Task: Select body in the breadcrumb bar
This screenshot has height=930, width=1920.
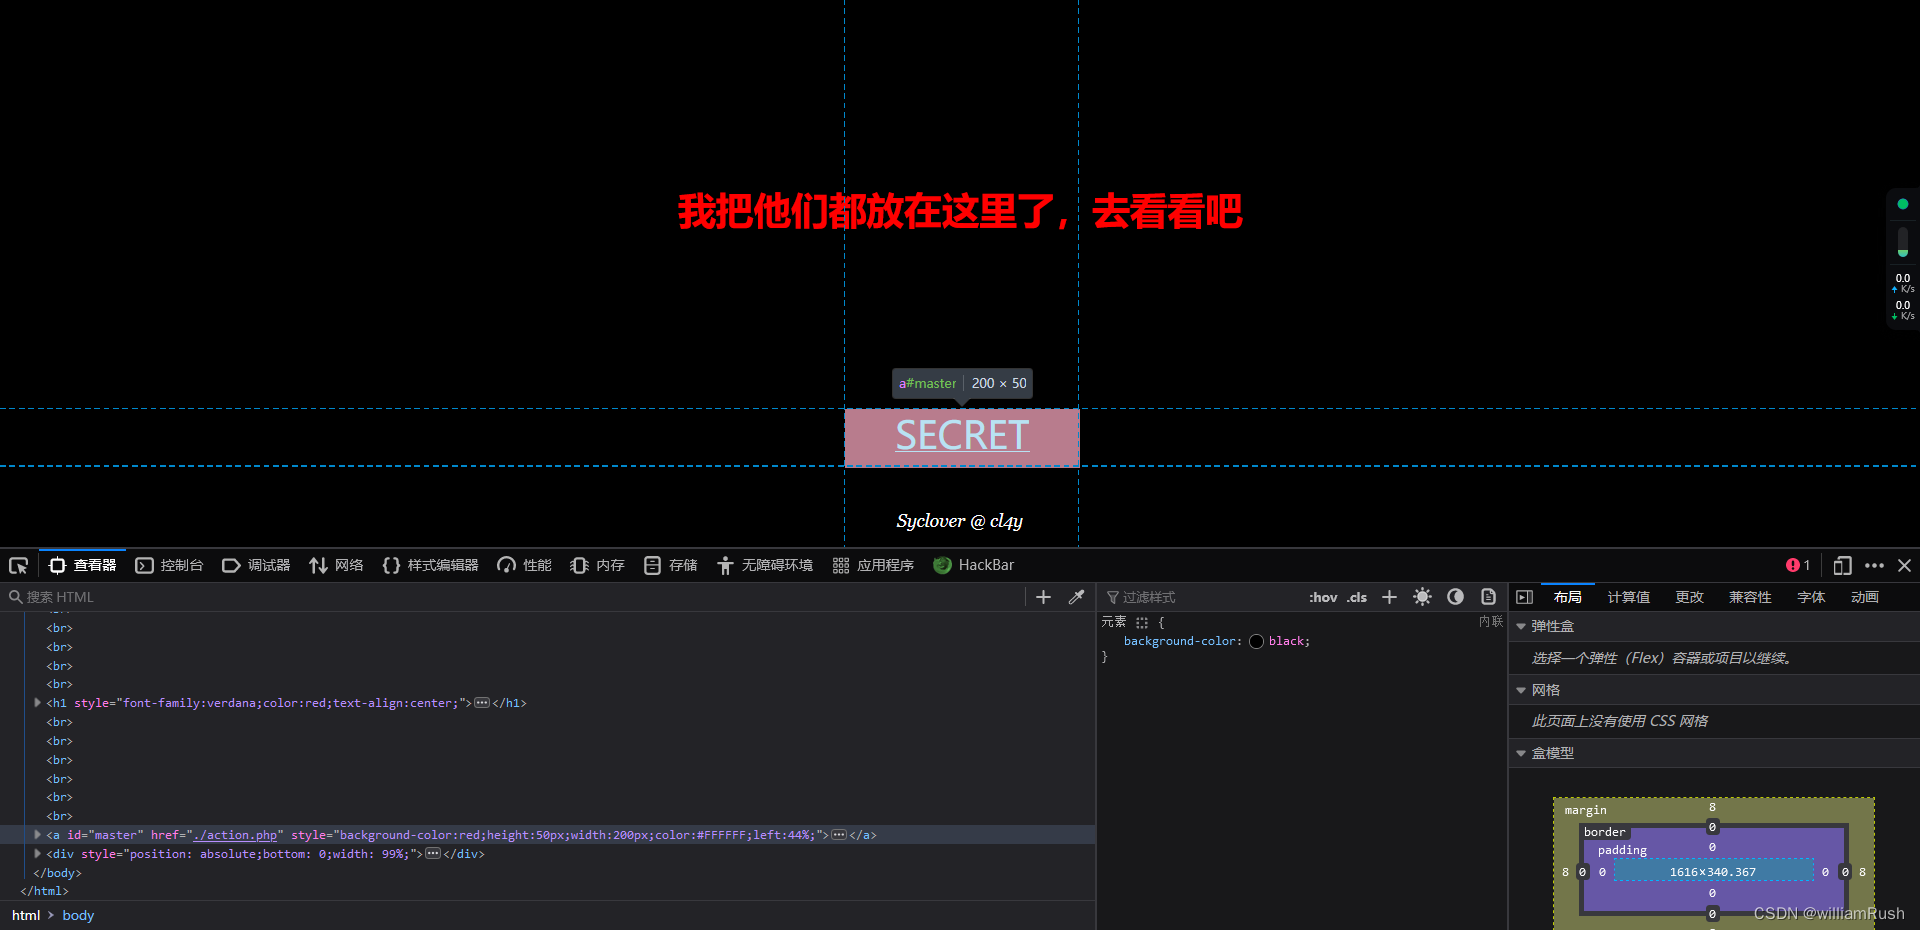Action: (x=78, y=916)
